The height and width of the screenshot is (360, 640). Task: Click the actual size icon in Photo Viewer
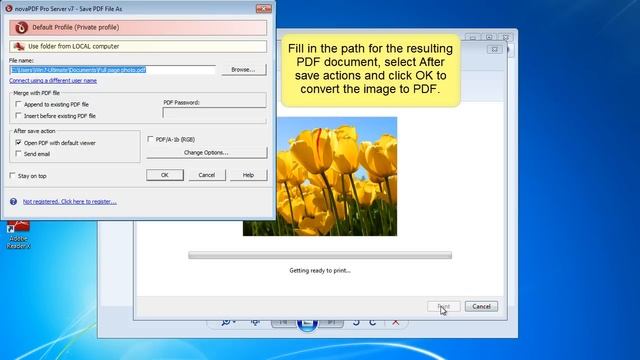click(x=256, y=322)
